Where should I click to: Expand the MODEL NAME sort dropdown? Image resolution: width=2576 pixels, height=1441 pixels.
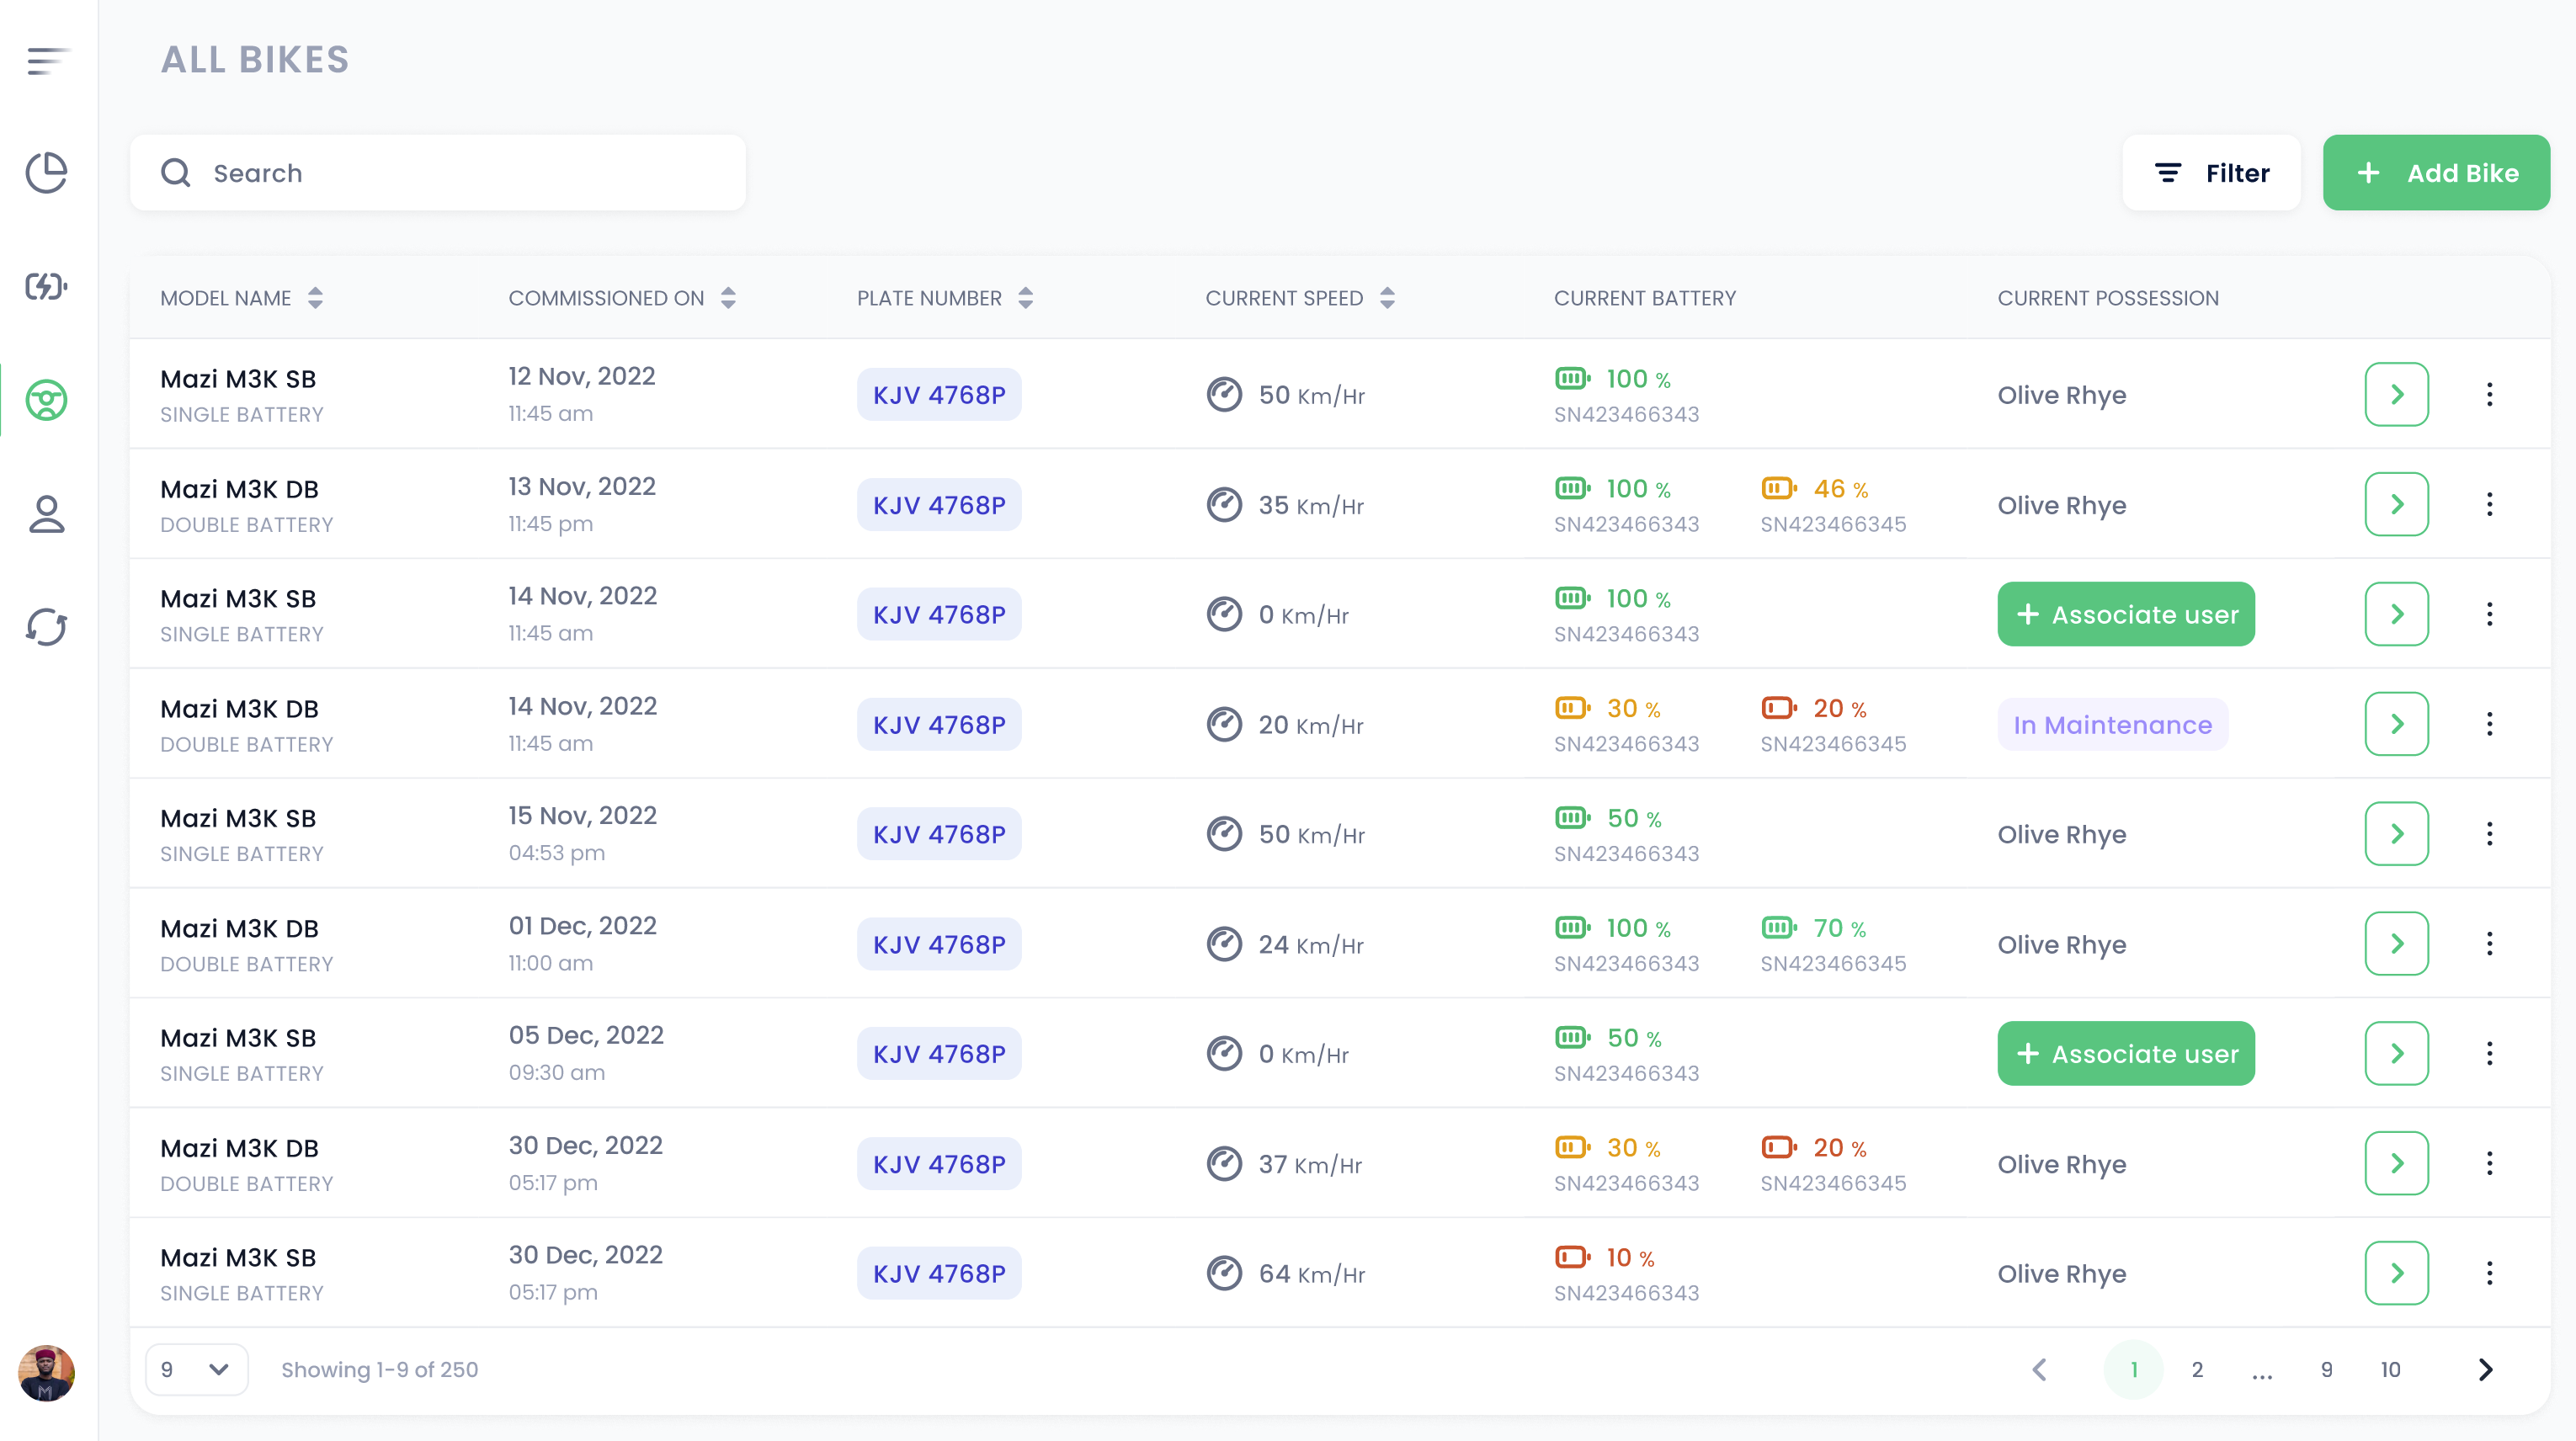point(315,297)
